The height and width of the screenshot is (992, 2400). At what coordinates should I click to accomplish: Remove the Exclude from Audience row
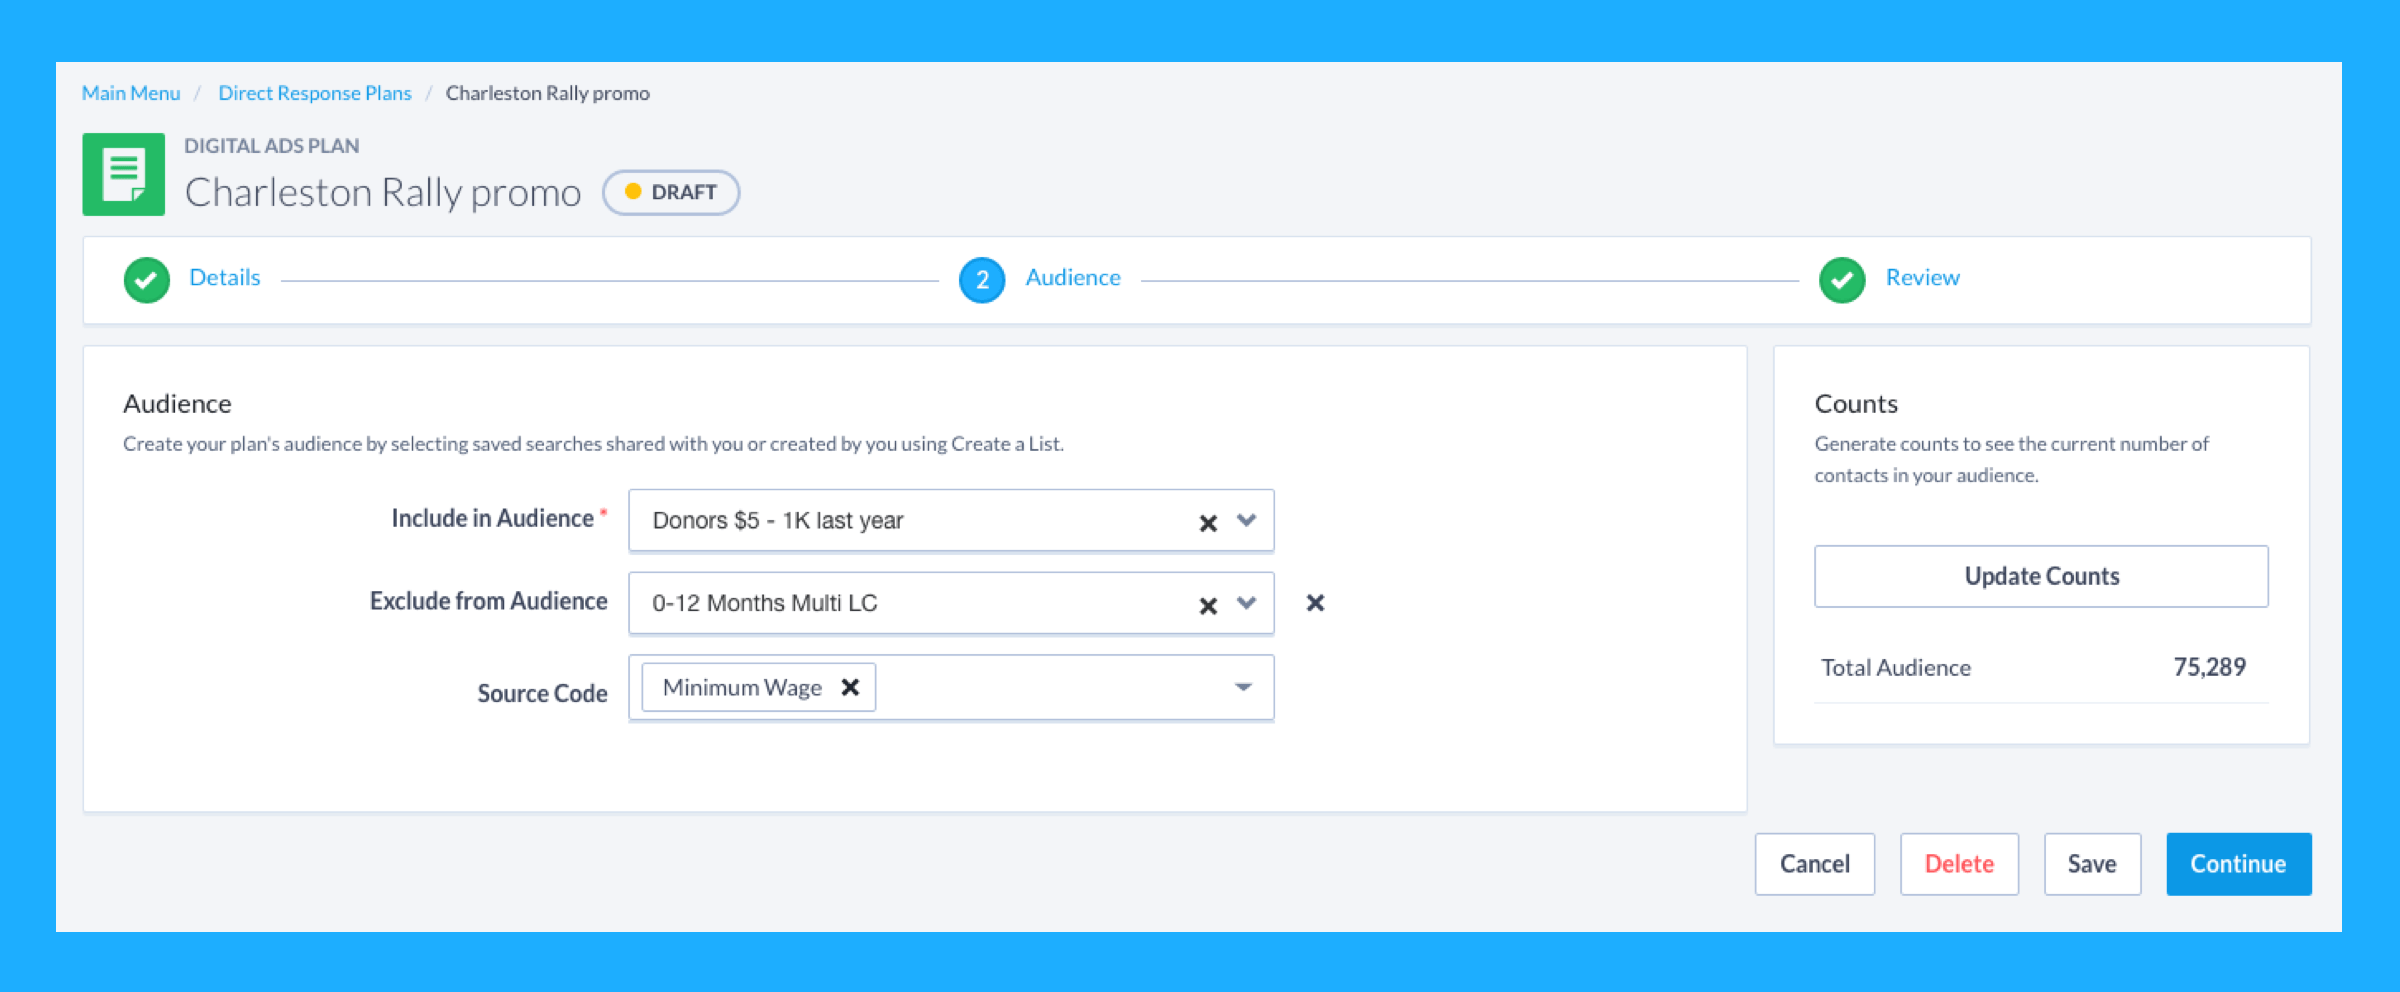pos(1315,602)
